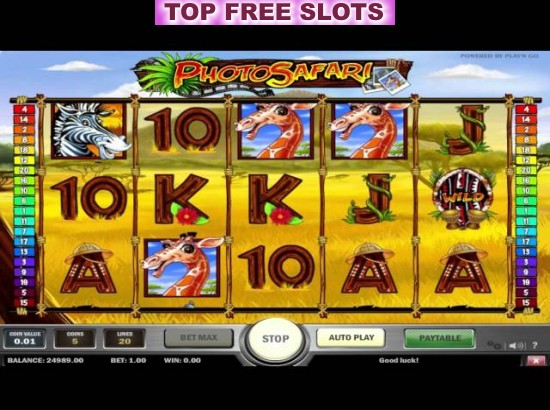The height and width of the screenshot is (410, 550).
Task: Click the giraffe symbol on second reel
Action: (x=182, y=266)
